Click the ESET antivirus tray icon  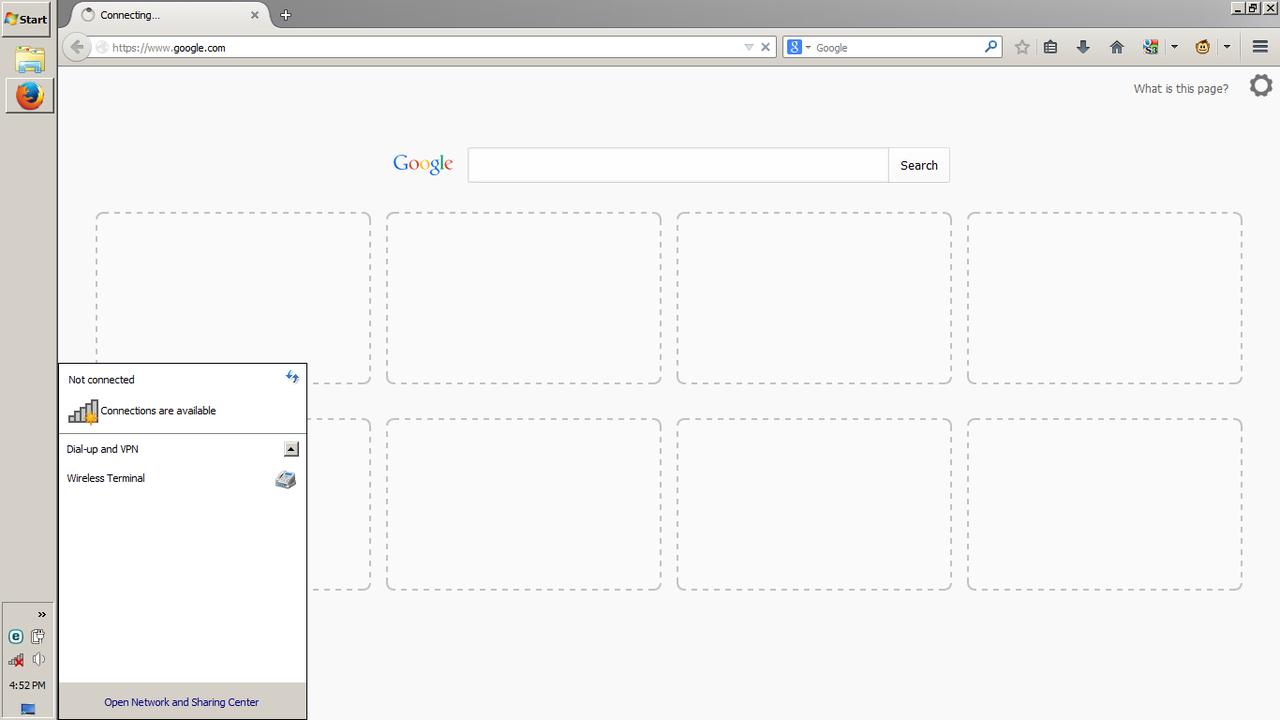[x=16, y=637]
